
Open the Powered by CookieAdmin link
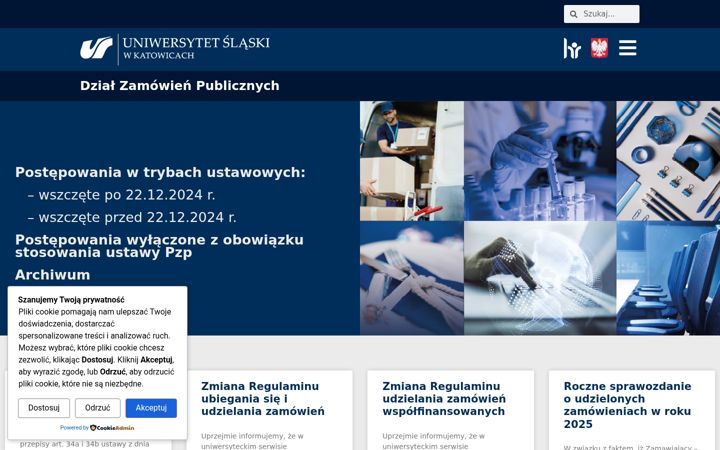[97, 428]
